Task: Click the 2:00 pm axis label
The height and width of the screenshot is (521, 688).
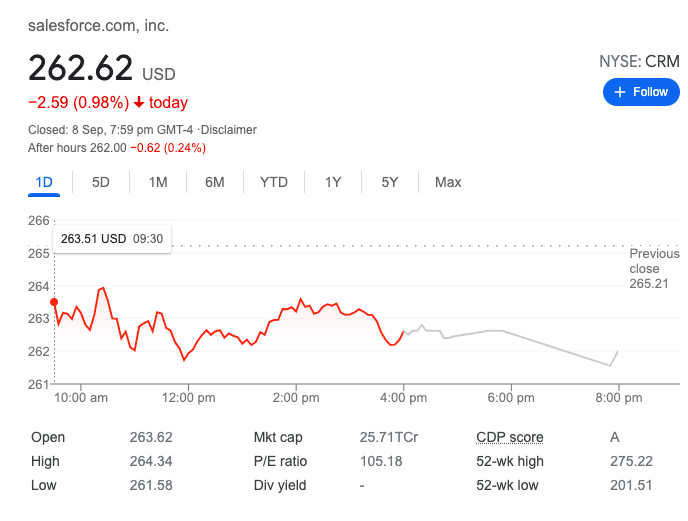Action: pyautogui.click(x=296, y=398)
